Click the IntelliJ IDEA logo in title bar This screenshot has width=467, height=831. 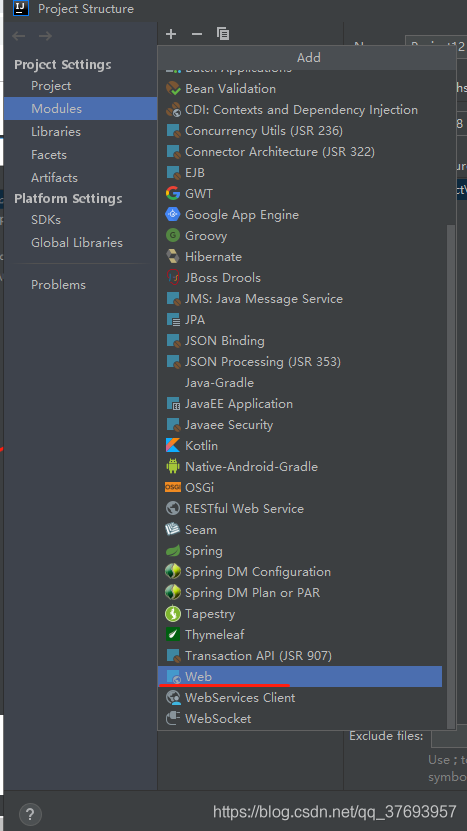(x=21, y=8)
